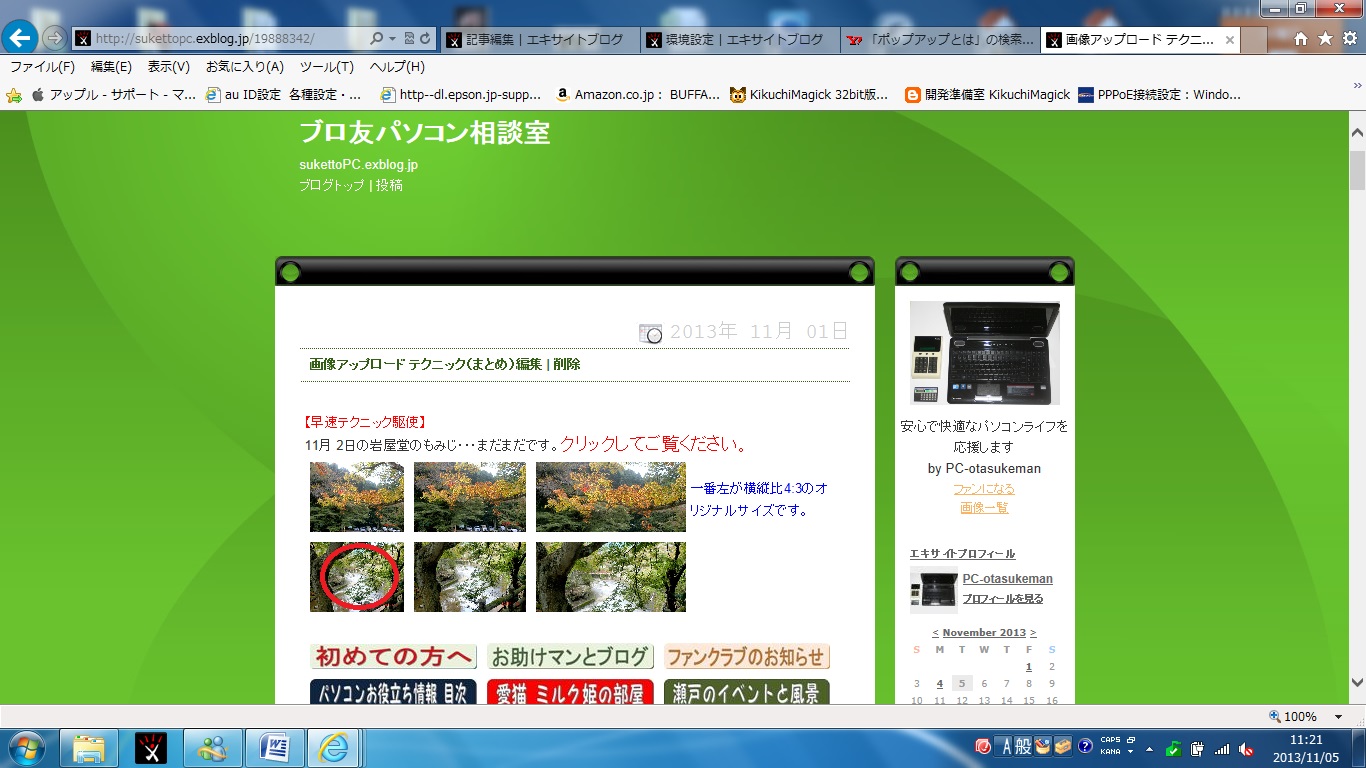Open Windows Start button
Screen dimensions: 1366x768
tap(26, 748)
